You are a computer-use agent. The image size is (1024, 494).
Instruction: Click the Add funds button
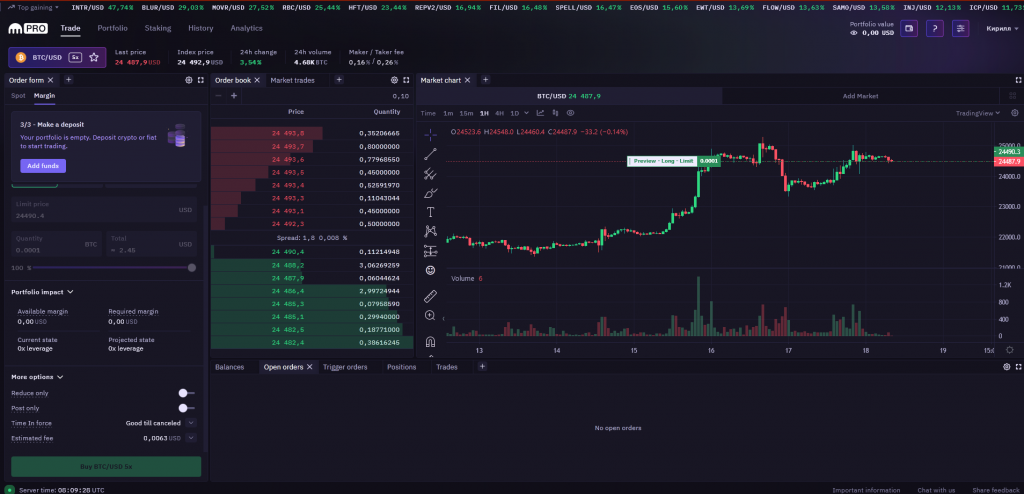coord(42,165)
